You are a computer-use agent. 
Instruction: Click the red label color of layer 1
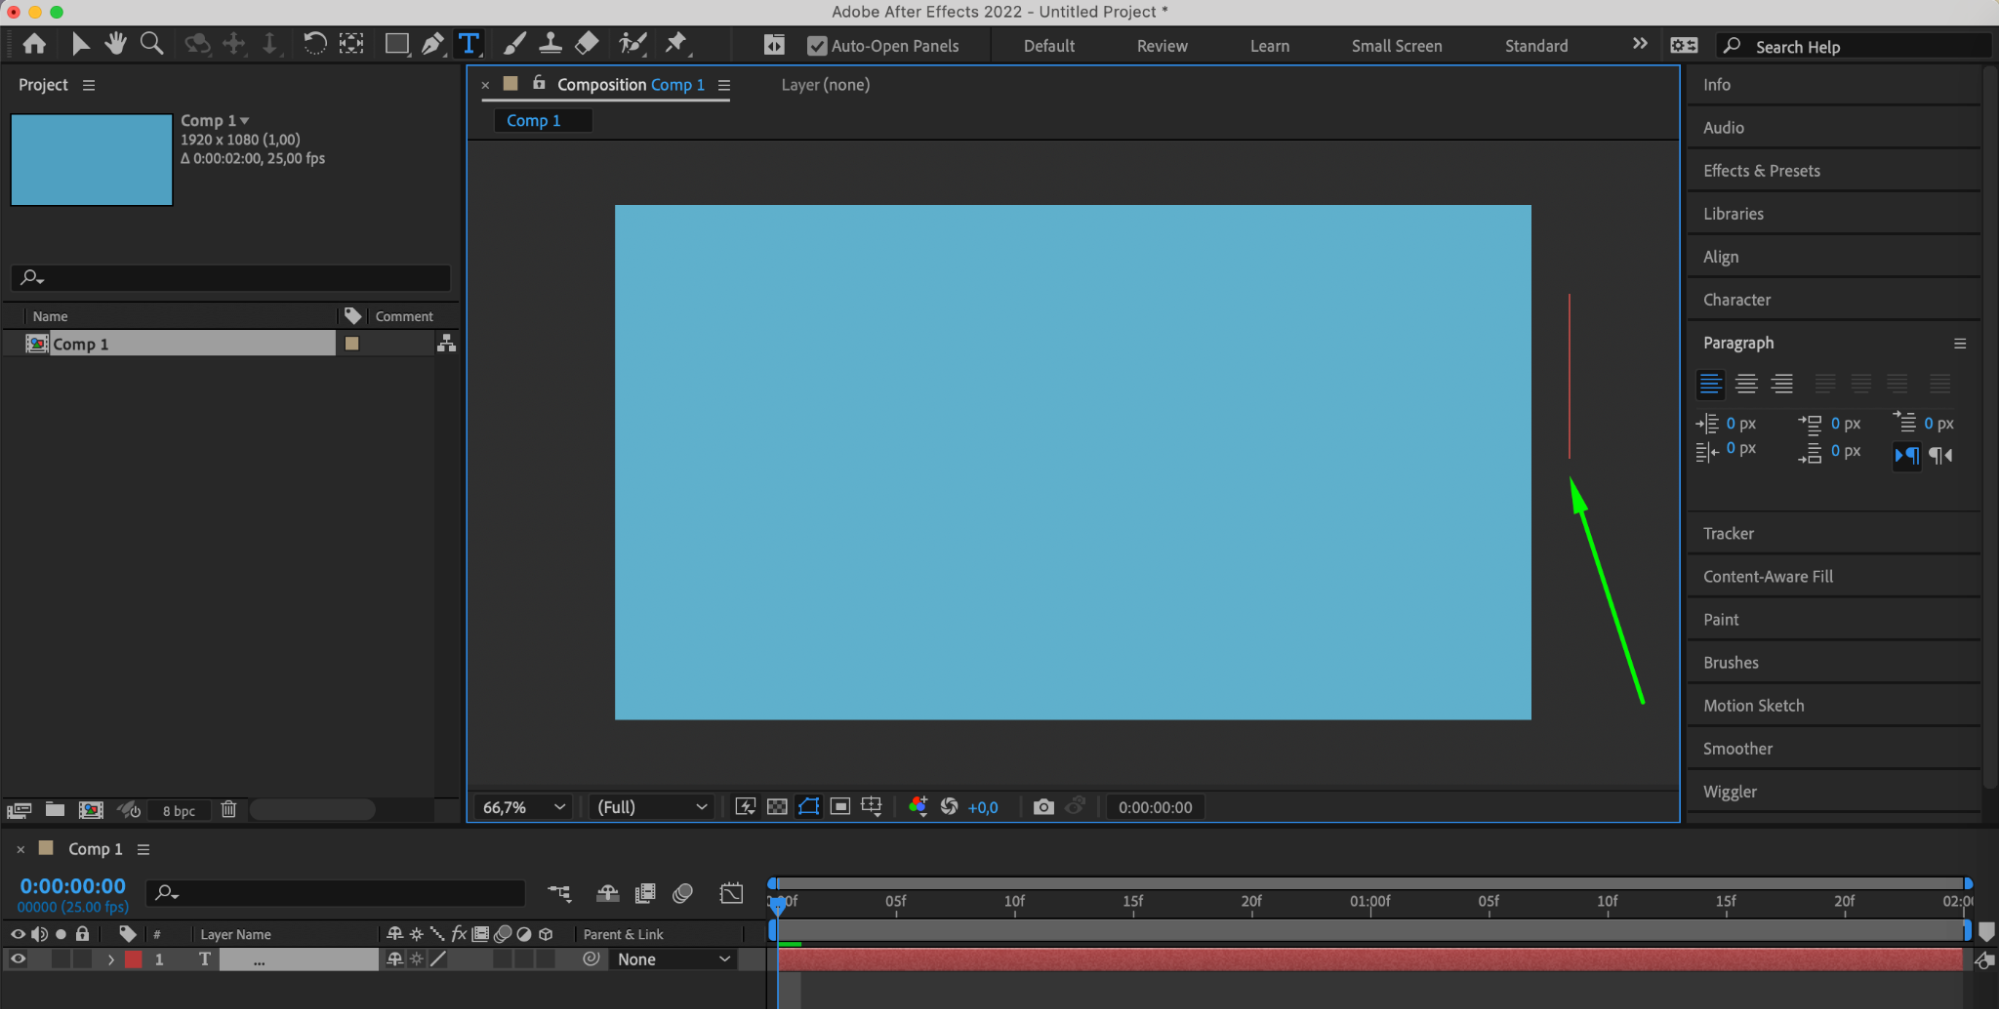pos(134,960)
